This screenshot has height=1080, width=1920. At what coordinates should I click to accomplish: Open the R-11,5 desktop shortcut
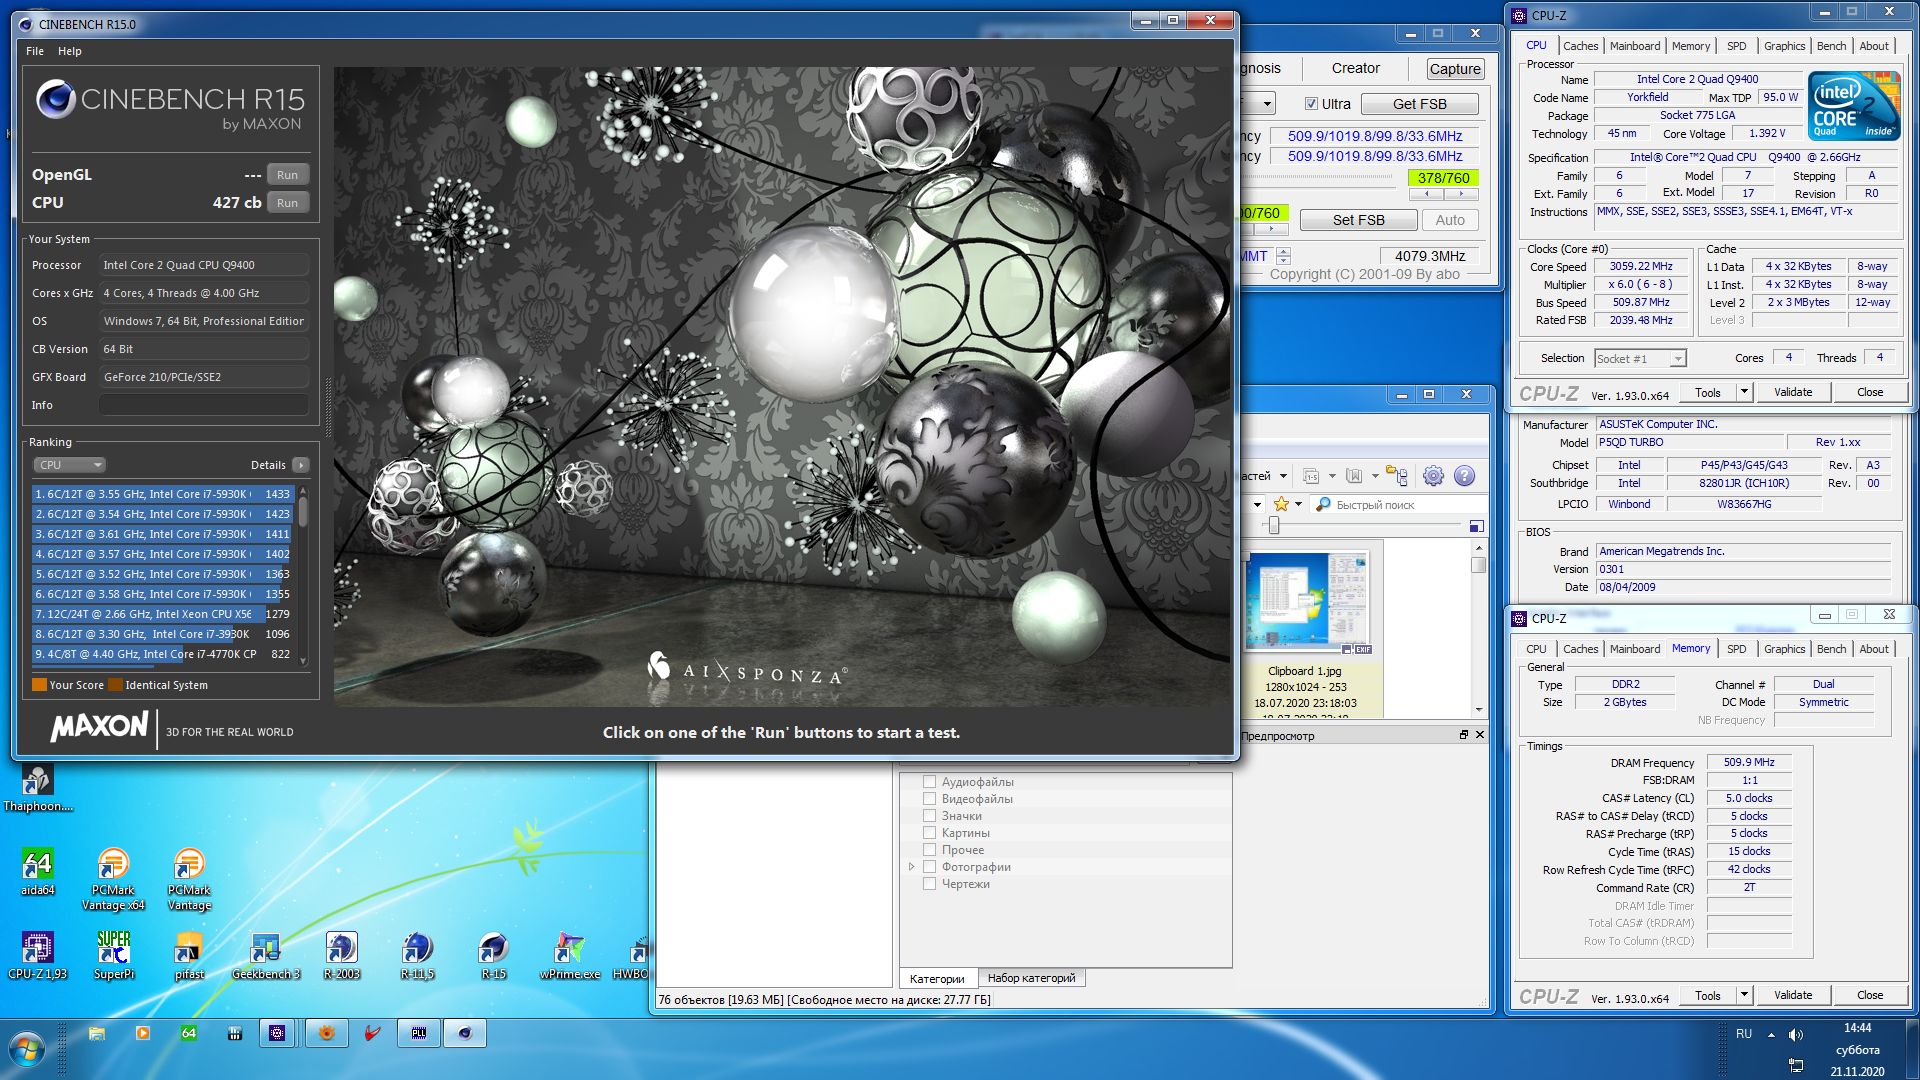click(x=417, y=955)
